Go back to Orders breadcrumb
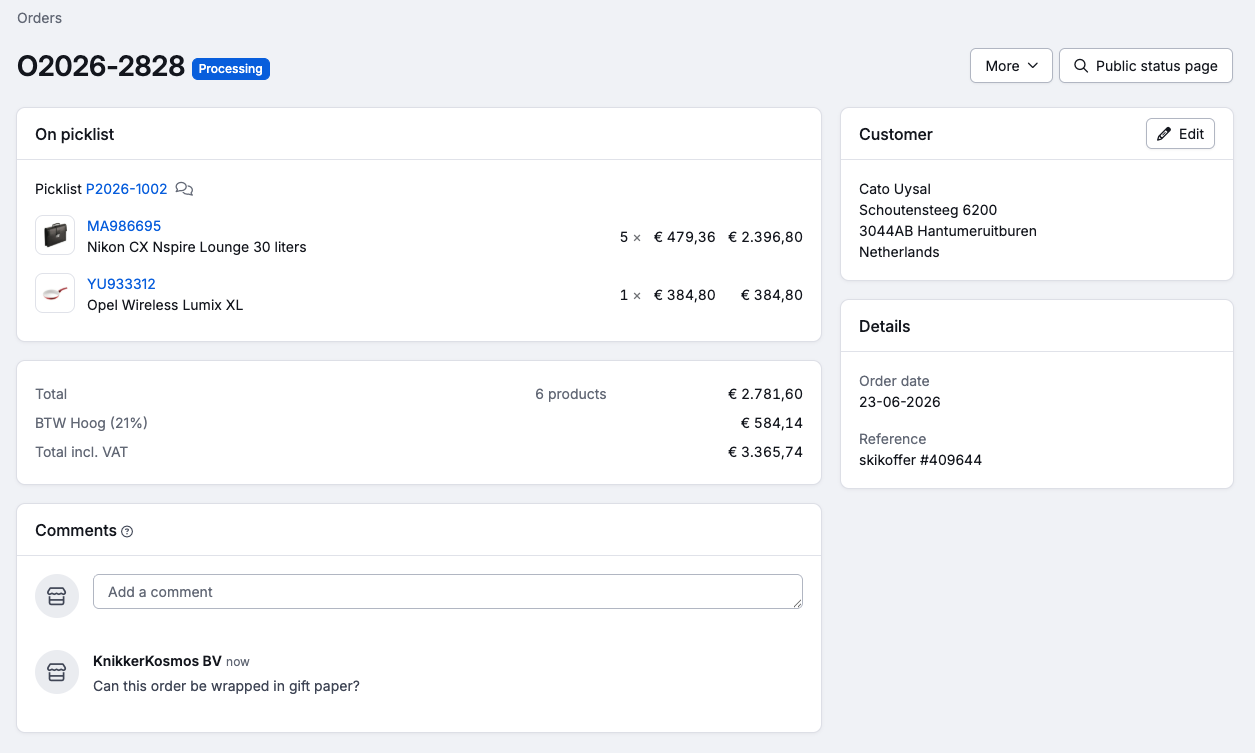The height and width of the screenshot is (753, 1255). point(39,18)
